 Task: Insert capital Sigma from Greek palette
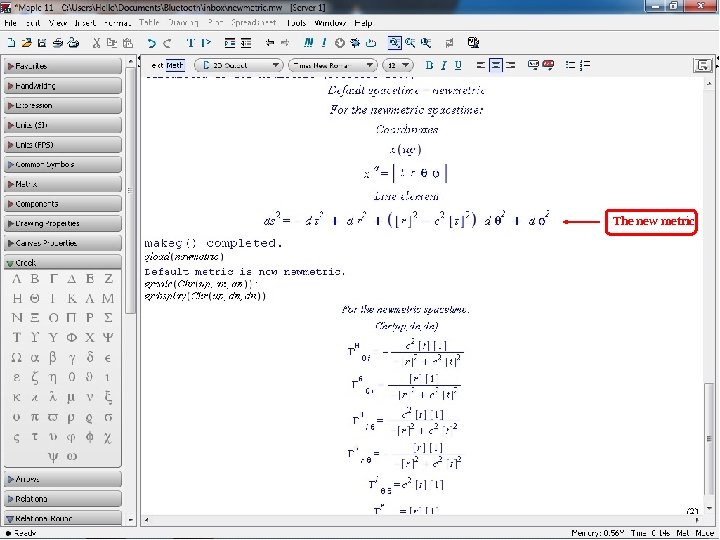108,318
